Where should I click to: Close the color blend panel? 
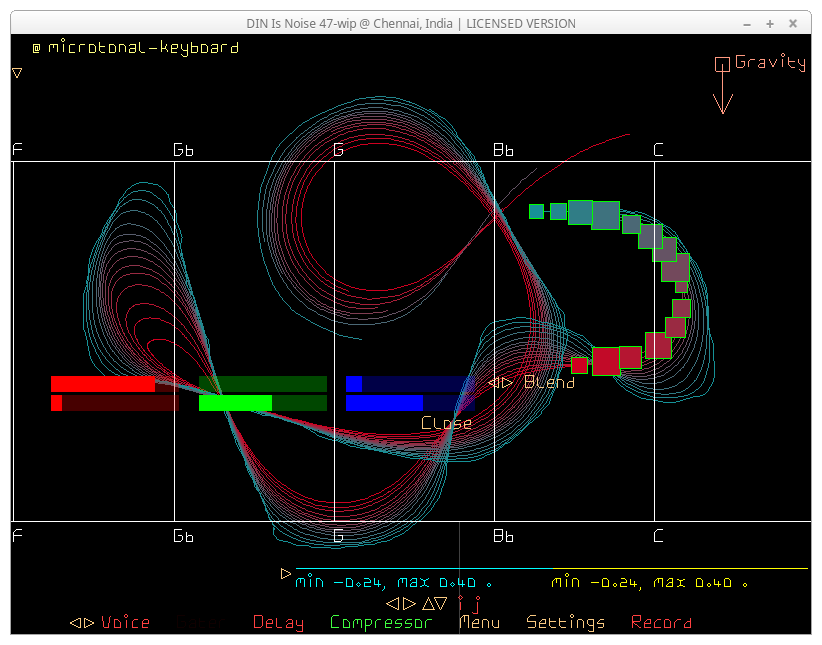(x=446, y=423)
